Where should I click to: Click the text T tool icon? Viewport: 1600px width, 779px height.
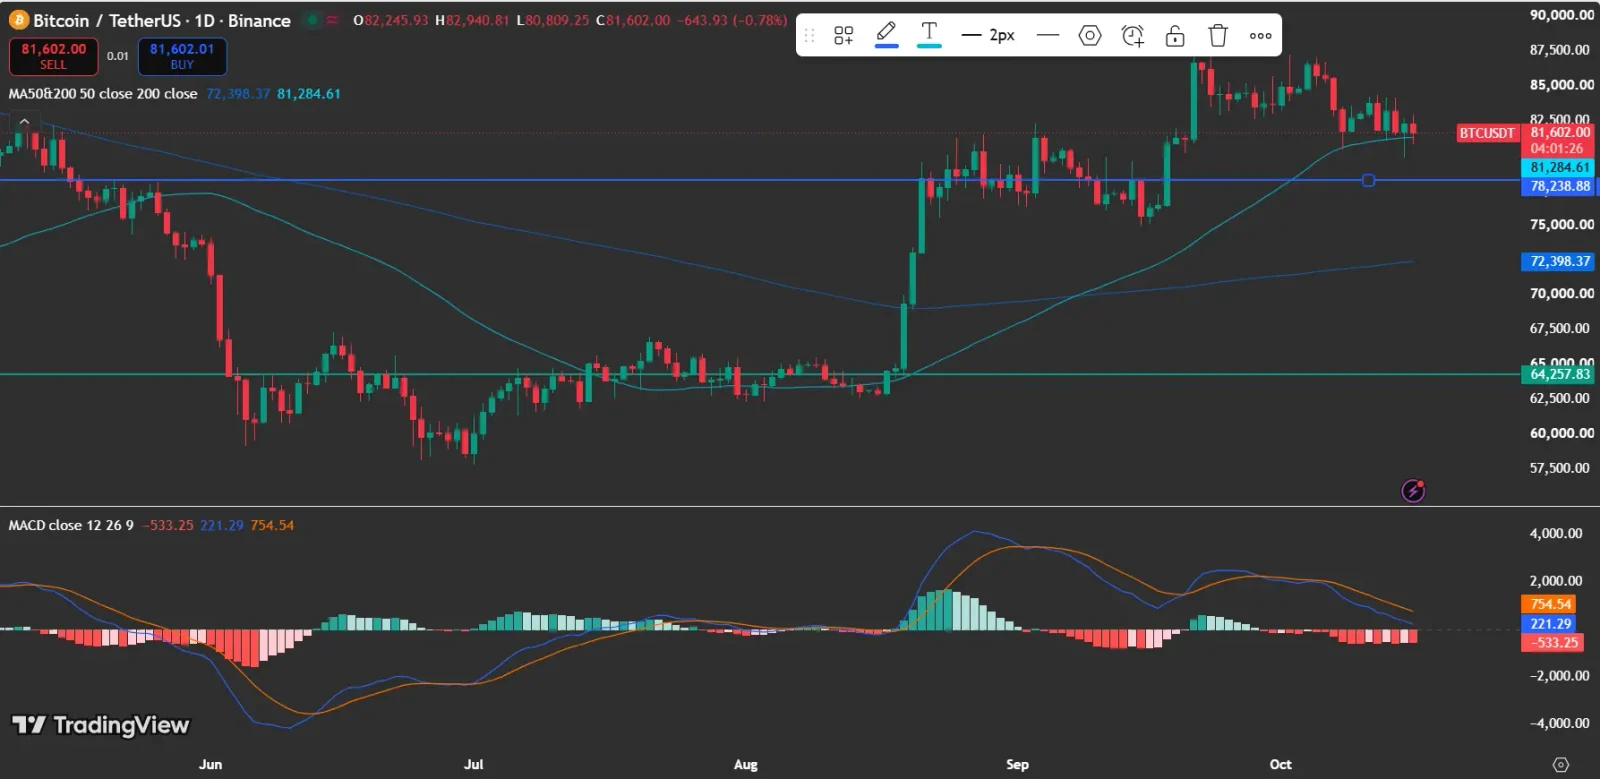click(929, 34)
